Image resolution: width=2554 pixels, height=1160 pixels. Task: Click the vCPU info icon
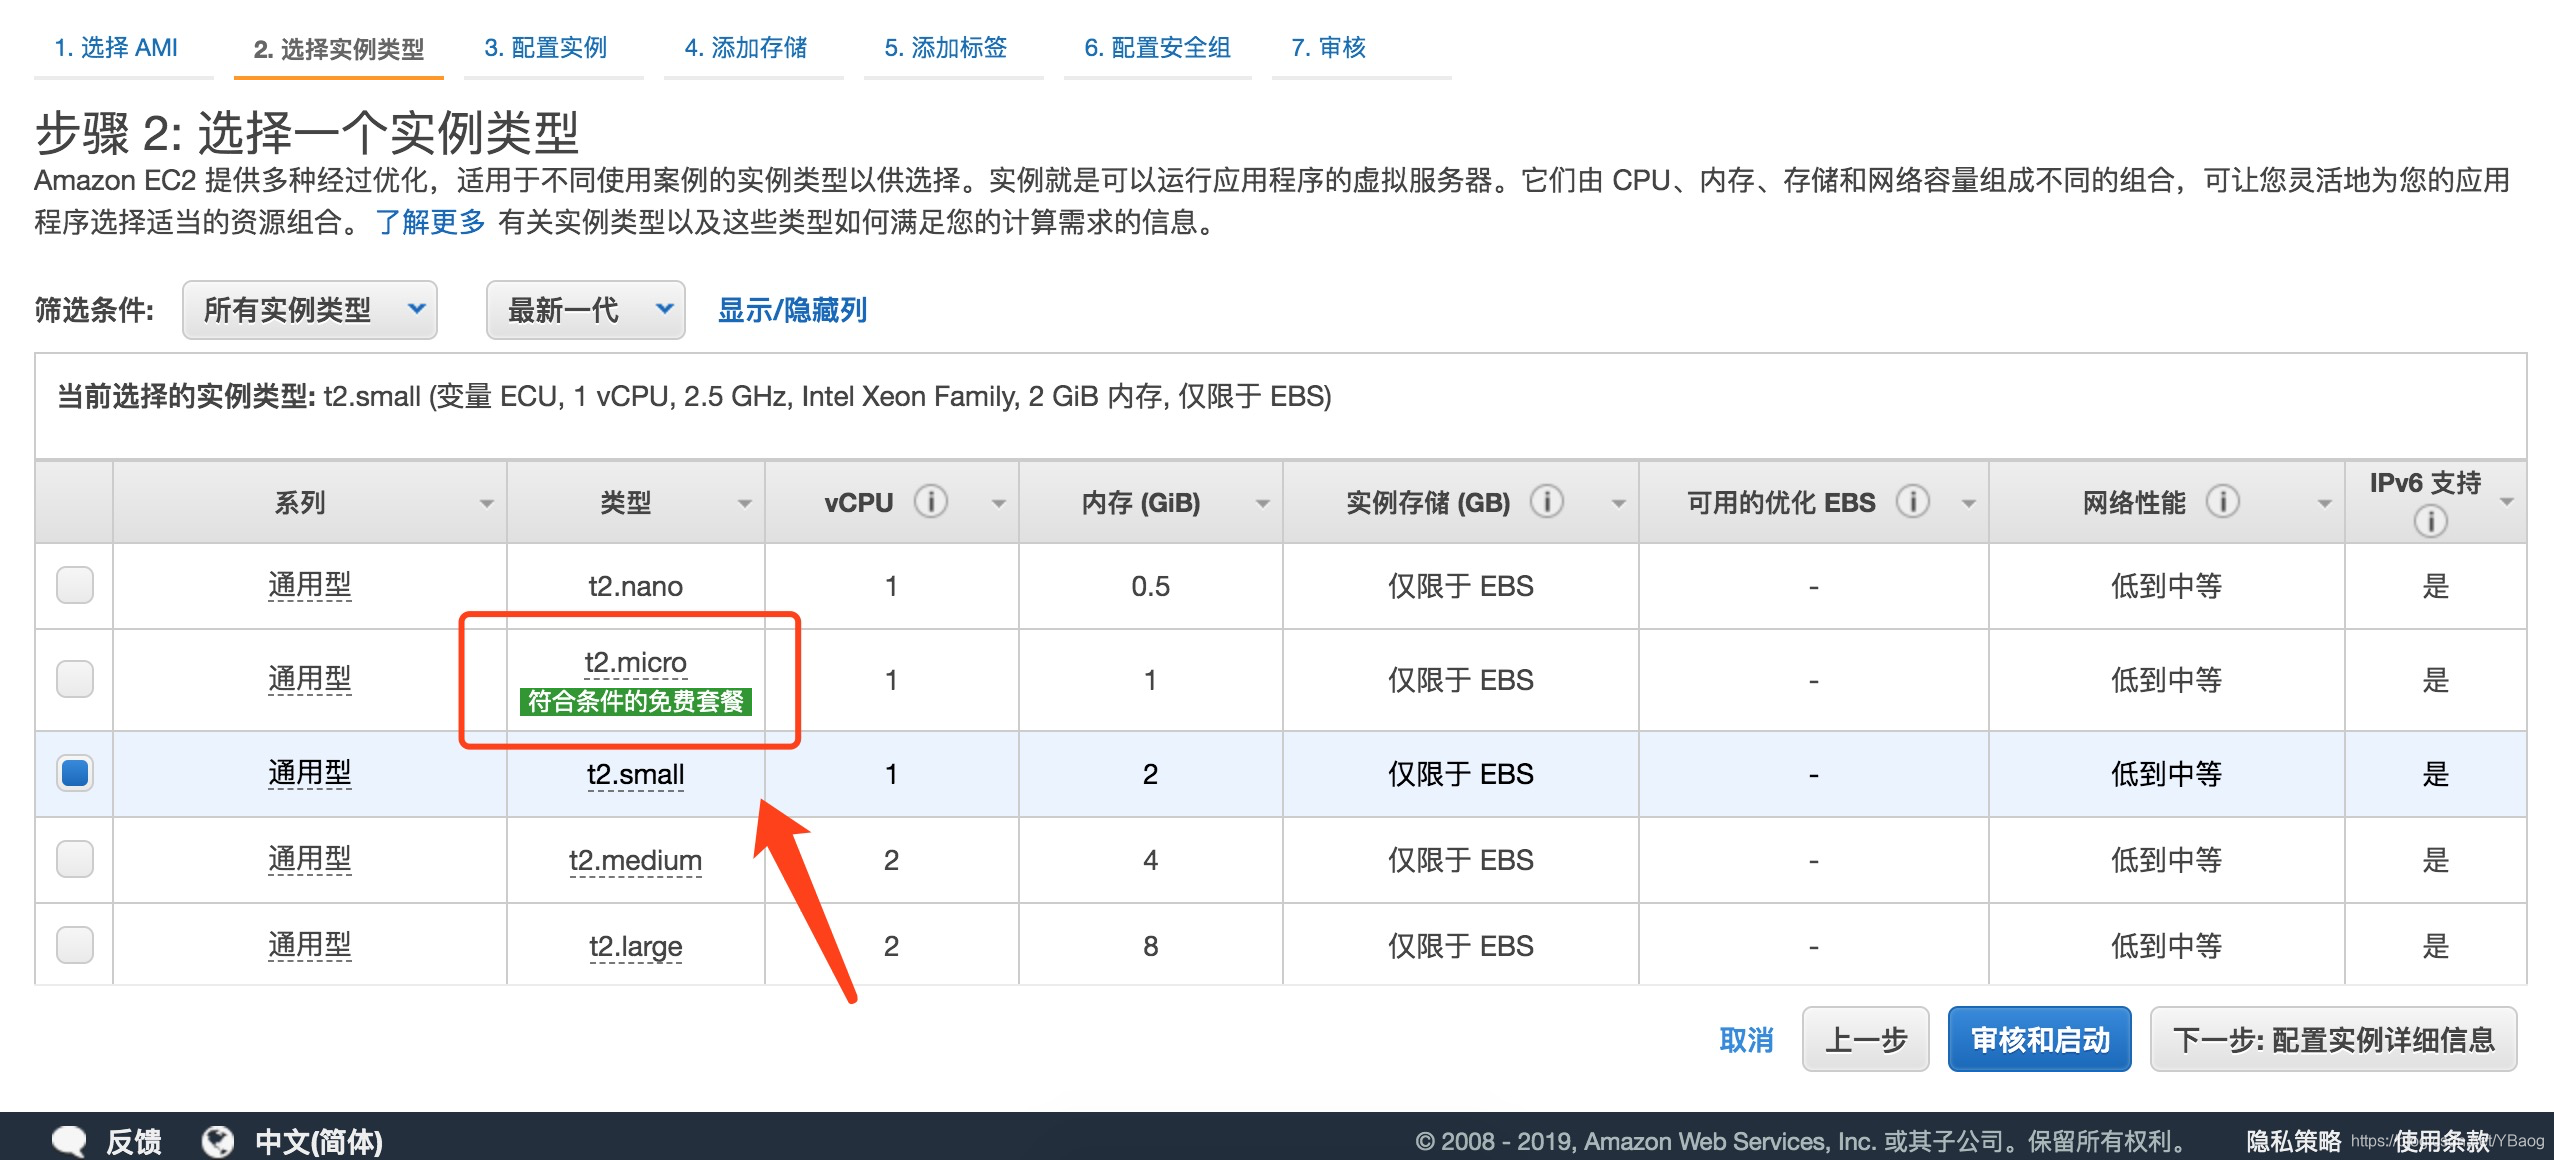[x=930, y=501]
